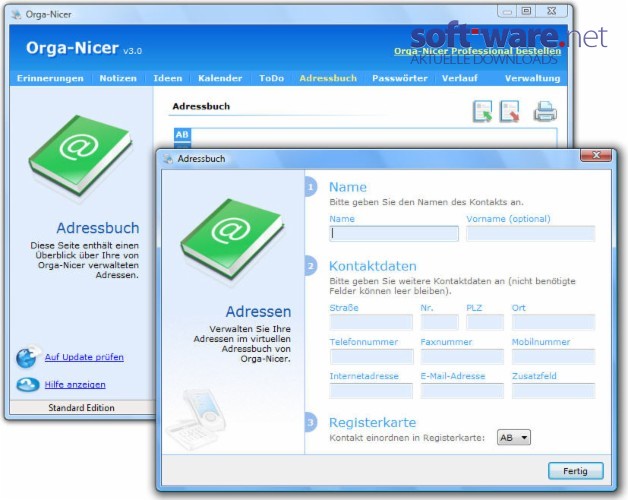
Task: Click the Ort input field
Action: (x=554, y=322)
